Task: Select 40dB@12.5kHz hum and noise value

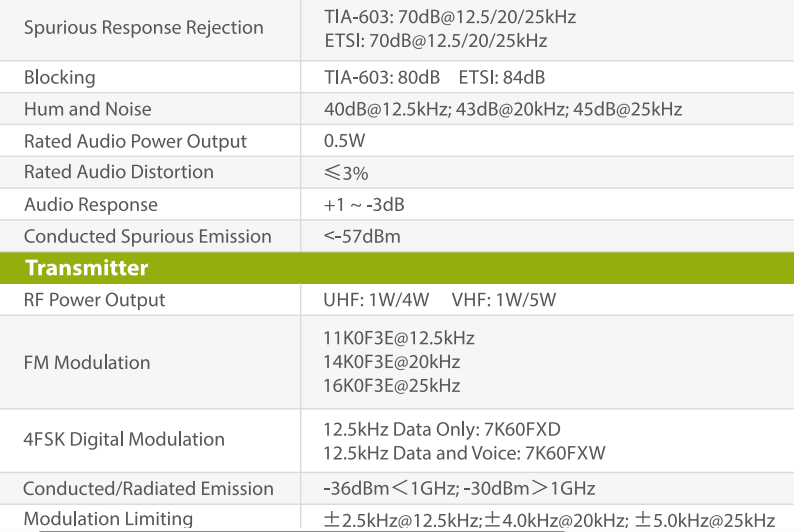Action: pyautogui.click(x=387, y=109)
